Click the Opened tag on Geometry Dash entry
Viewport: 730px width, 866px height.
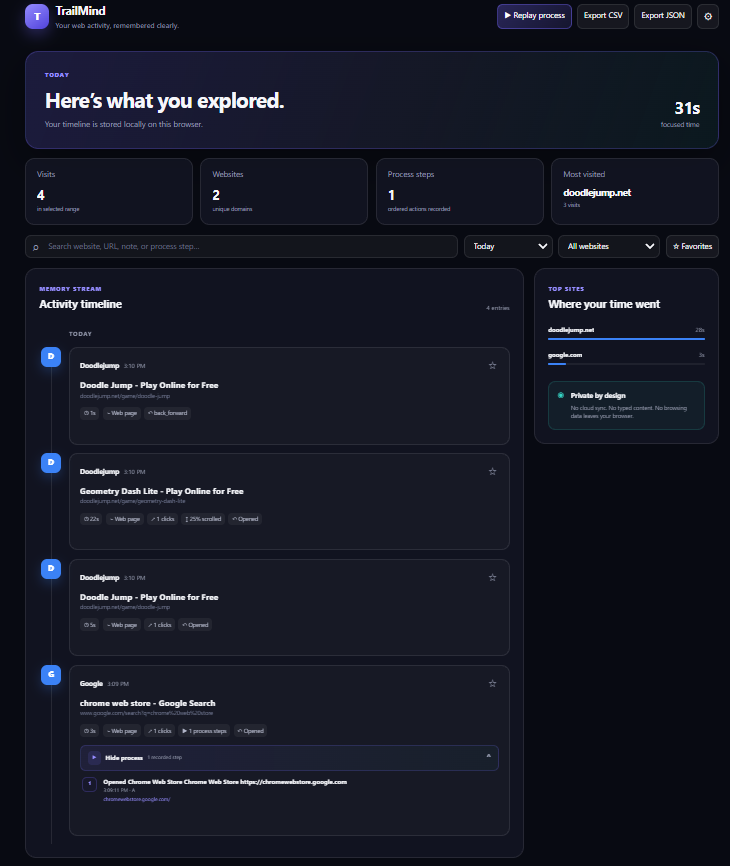pos(245,519)
